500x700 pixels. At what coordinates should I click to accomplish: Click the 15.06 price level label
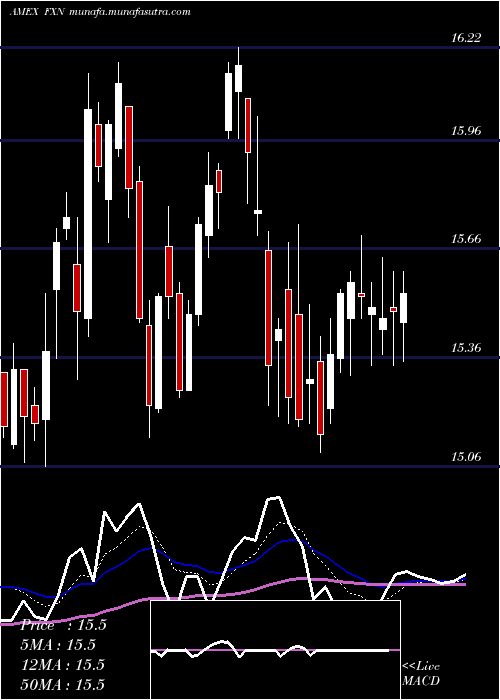tap(466, 457)
